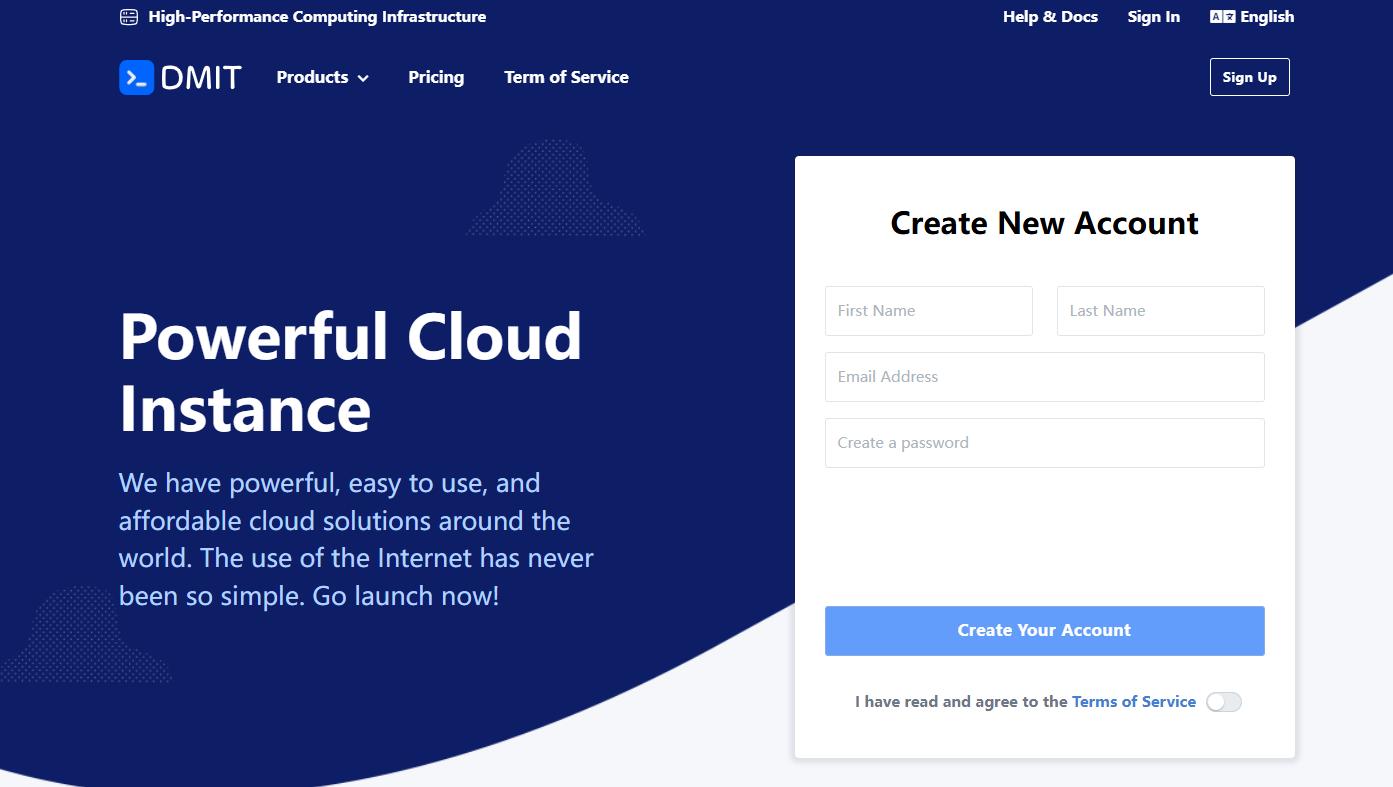Click the language translate icon
The height and width of the screenshot is (787, 1393).
click(x=1221, y=17)
